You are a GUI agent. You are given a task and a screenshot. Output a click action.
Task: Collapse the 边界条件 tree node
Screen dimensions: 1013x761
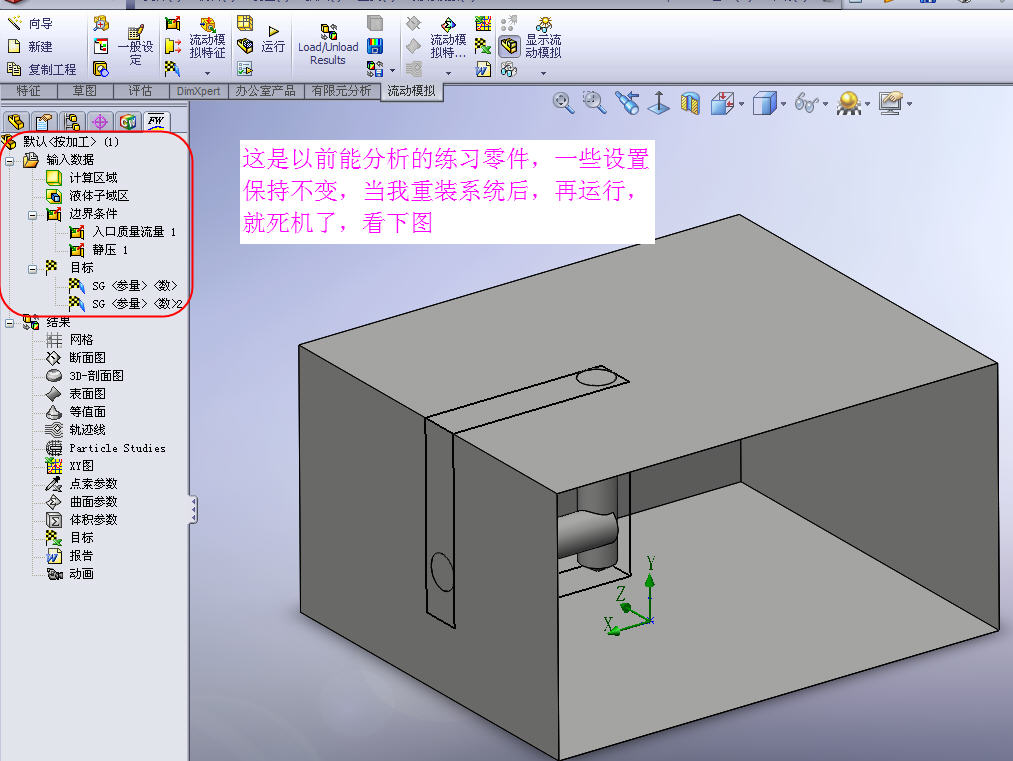coord(32,214)
